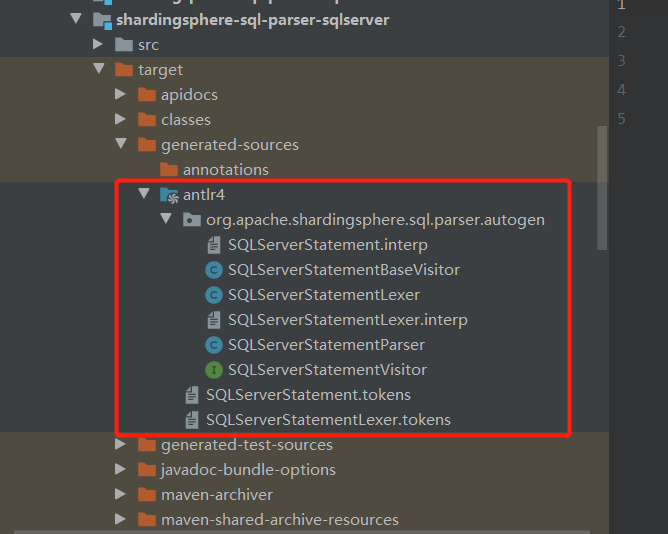Select the maven-shared-archive-resources folder label
Image resolution: width=668 pixels, height=534 pixels.
pyautogui.click(x=280, y=520)
